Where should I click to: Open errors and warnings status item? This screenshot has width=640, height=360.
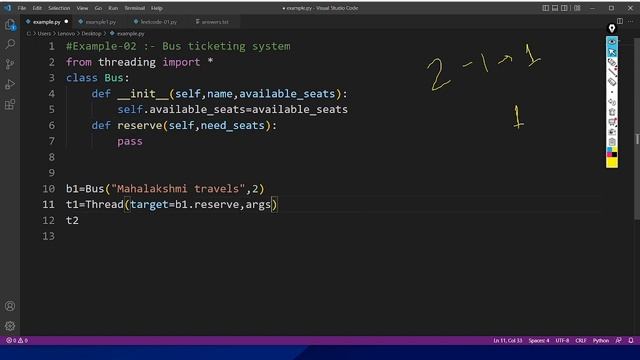click(x=17, y=340)
